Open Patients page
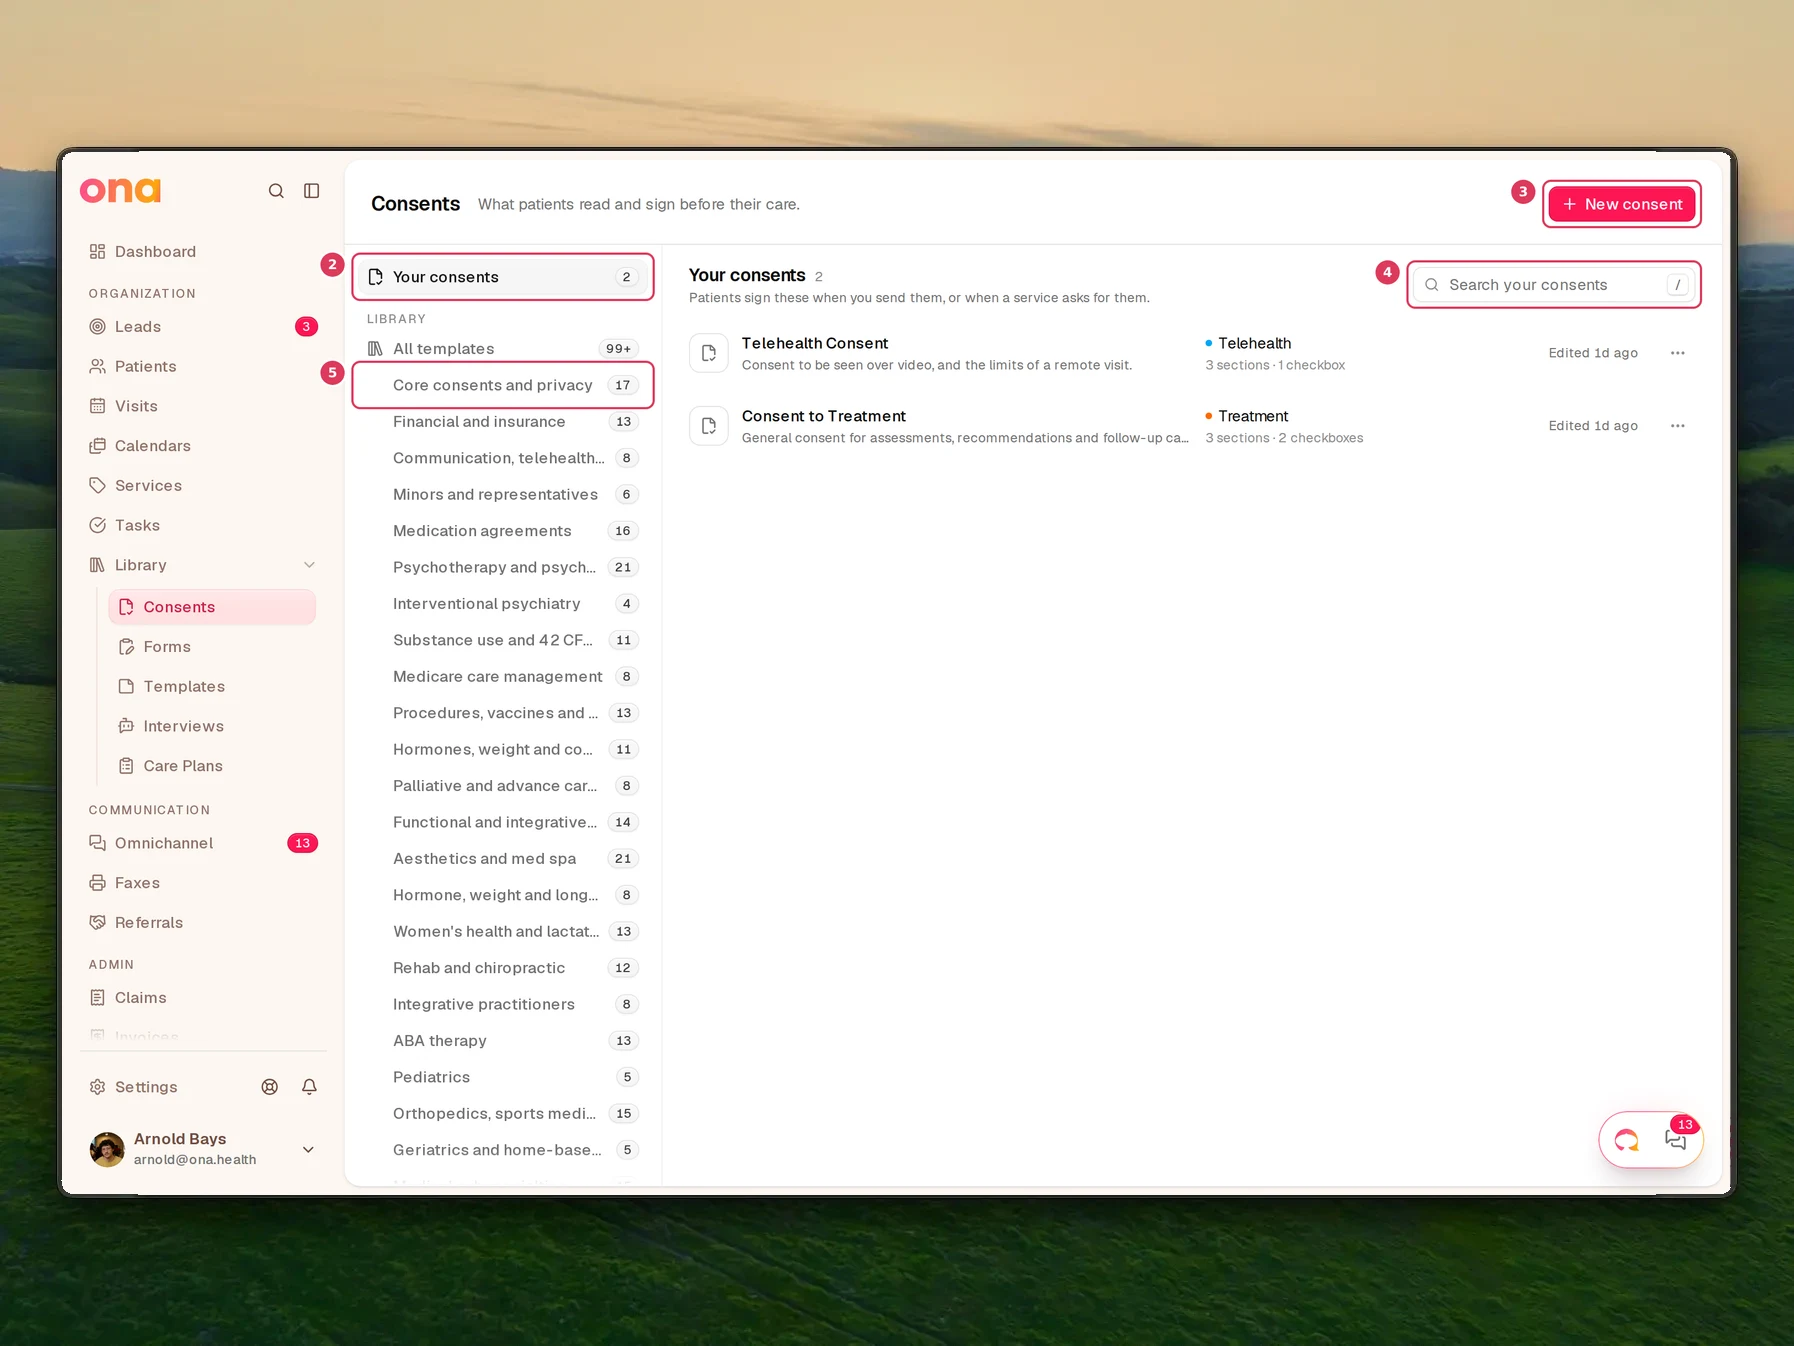 pyautogui.click(x=204, y=367)
